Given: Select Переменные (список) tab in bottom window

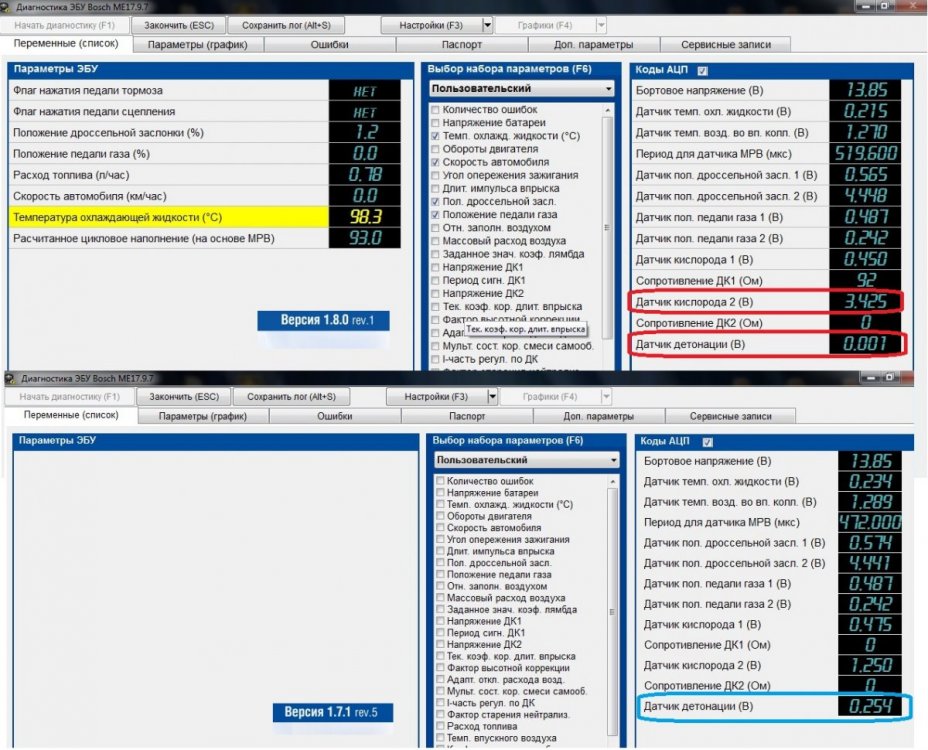Looking at the screenshot, I should 71,416.
